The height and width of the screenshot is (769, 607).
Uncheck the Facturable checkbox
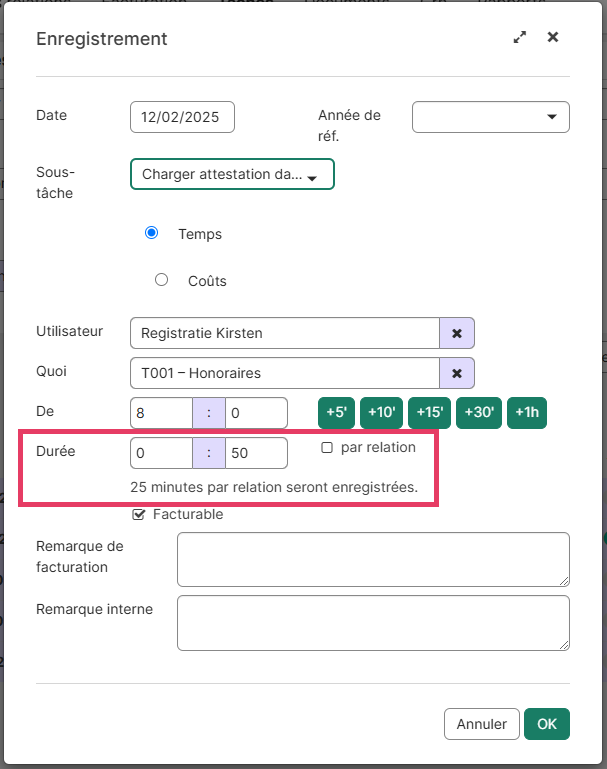click(x=139, y=515)
